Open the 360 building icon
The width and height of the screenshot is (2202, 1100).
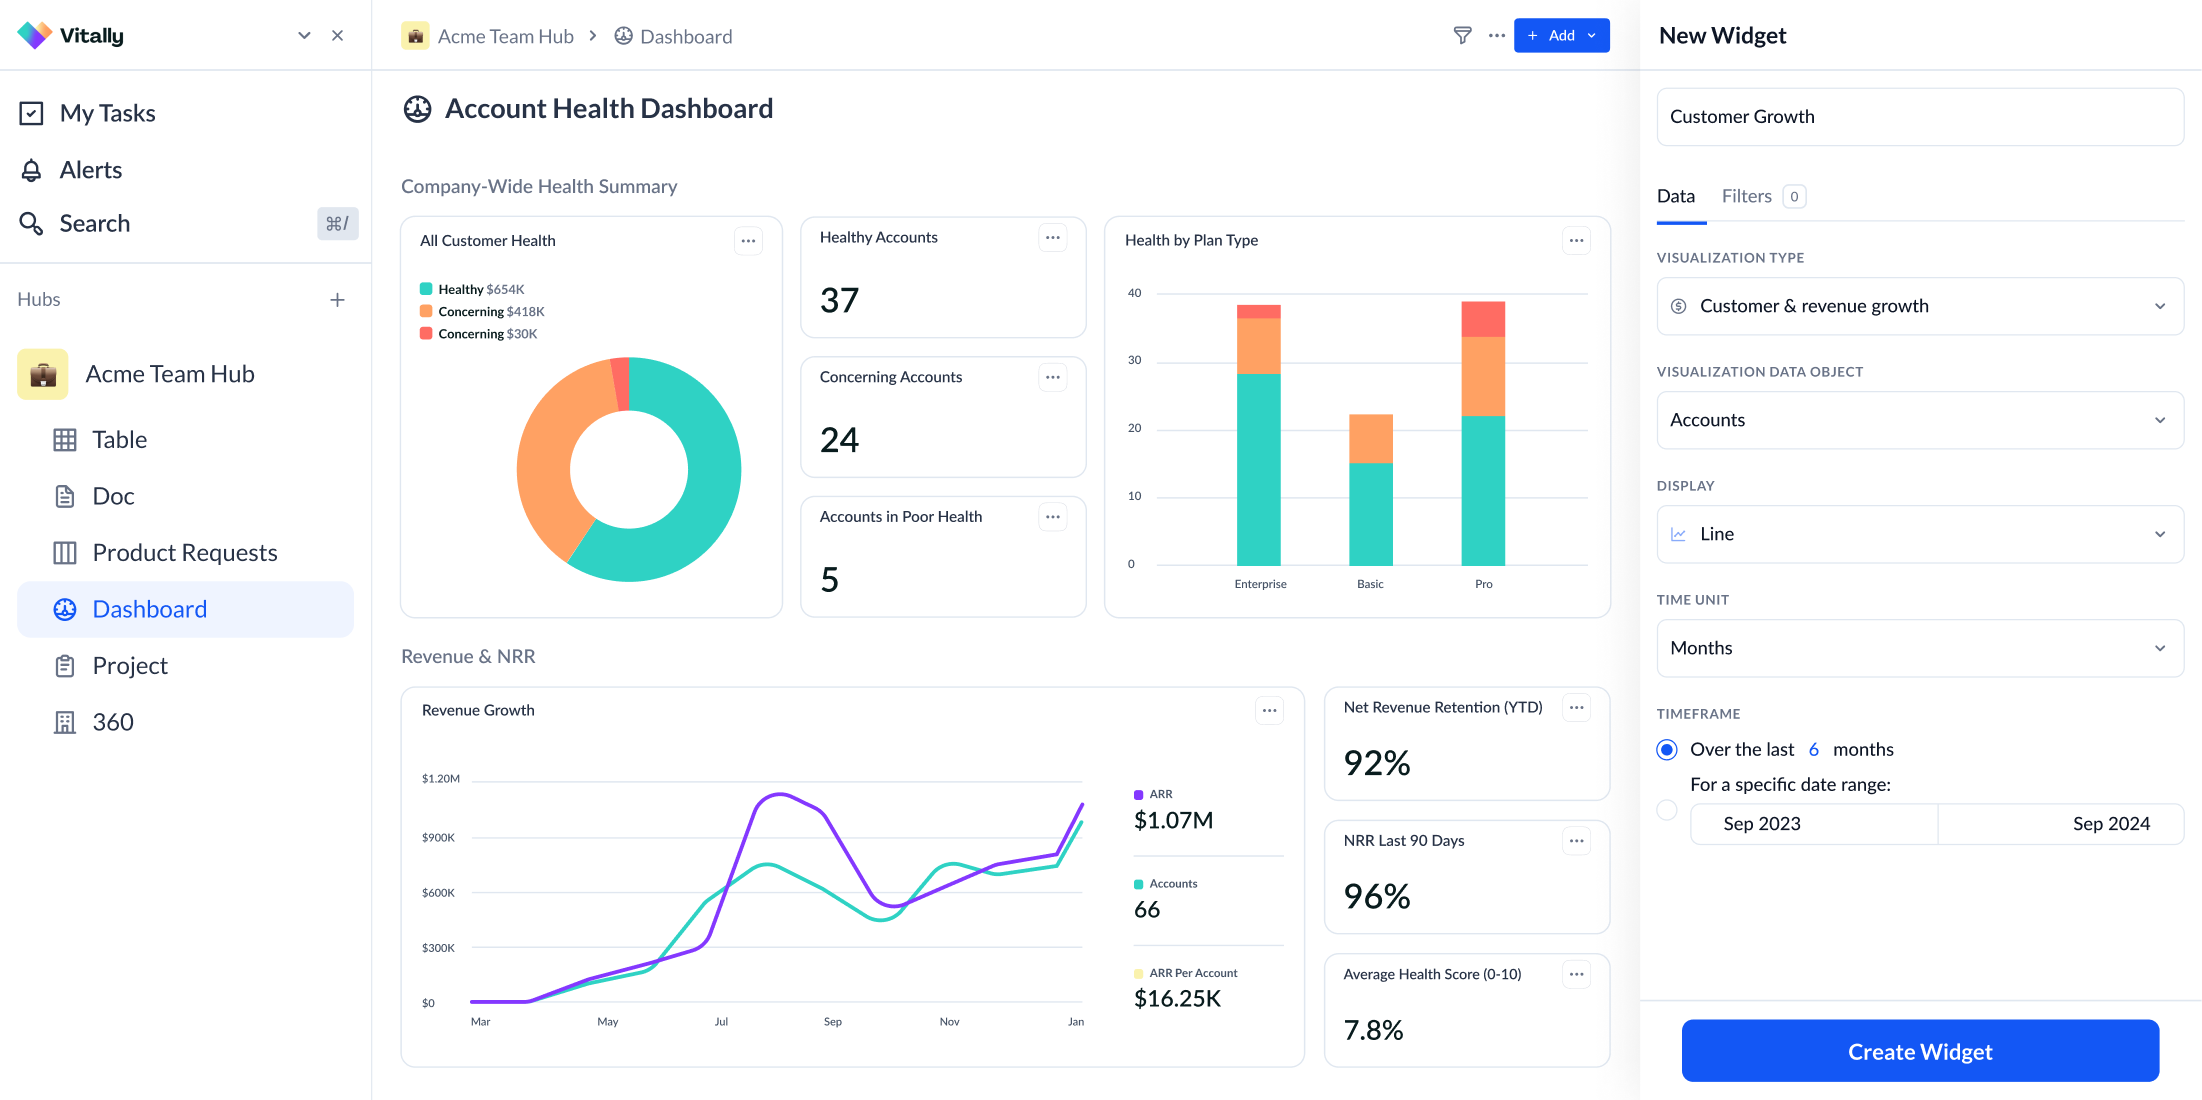click(65, 722)
